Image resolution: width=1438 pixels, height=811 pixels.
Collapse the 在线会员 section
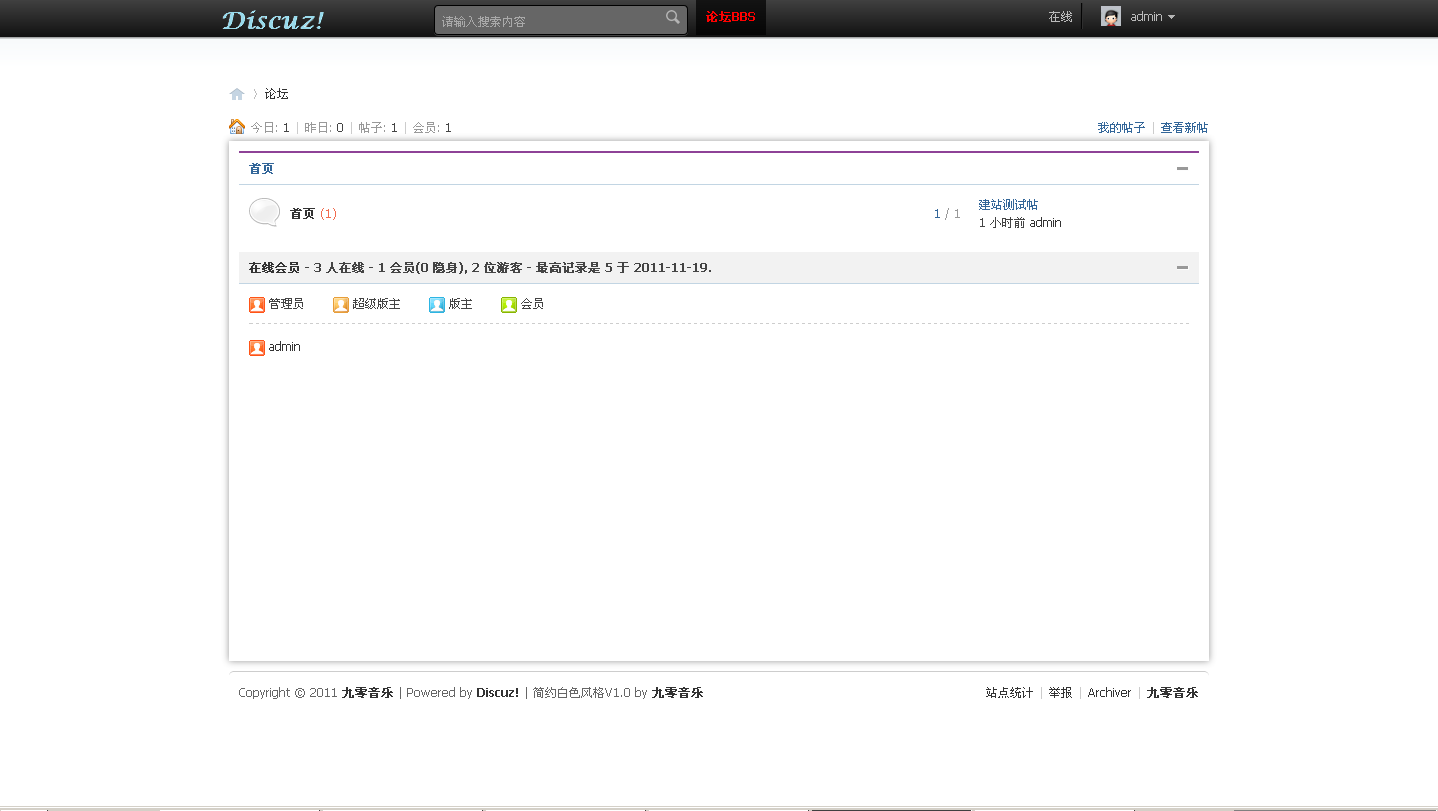(x=1182, y=268)
